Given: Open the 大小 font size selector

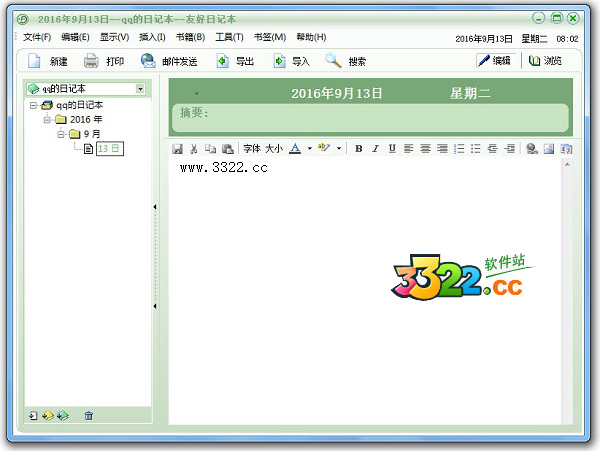Looking at the screenshot, I should pos(274,148).
